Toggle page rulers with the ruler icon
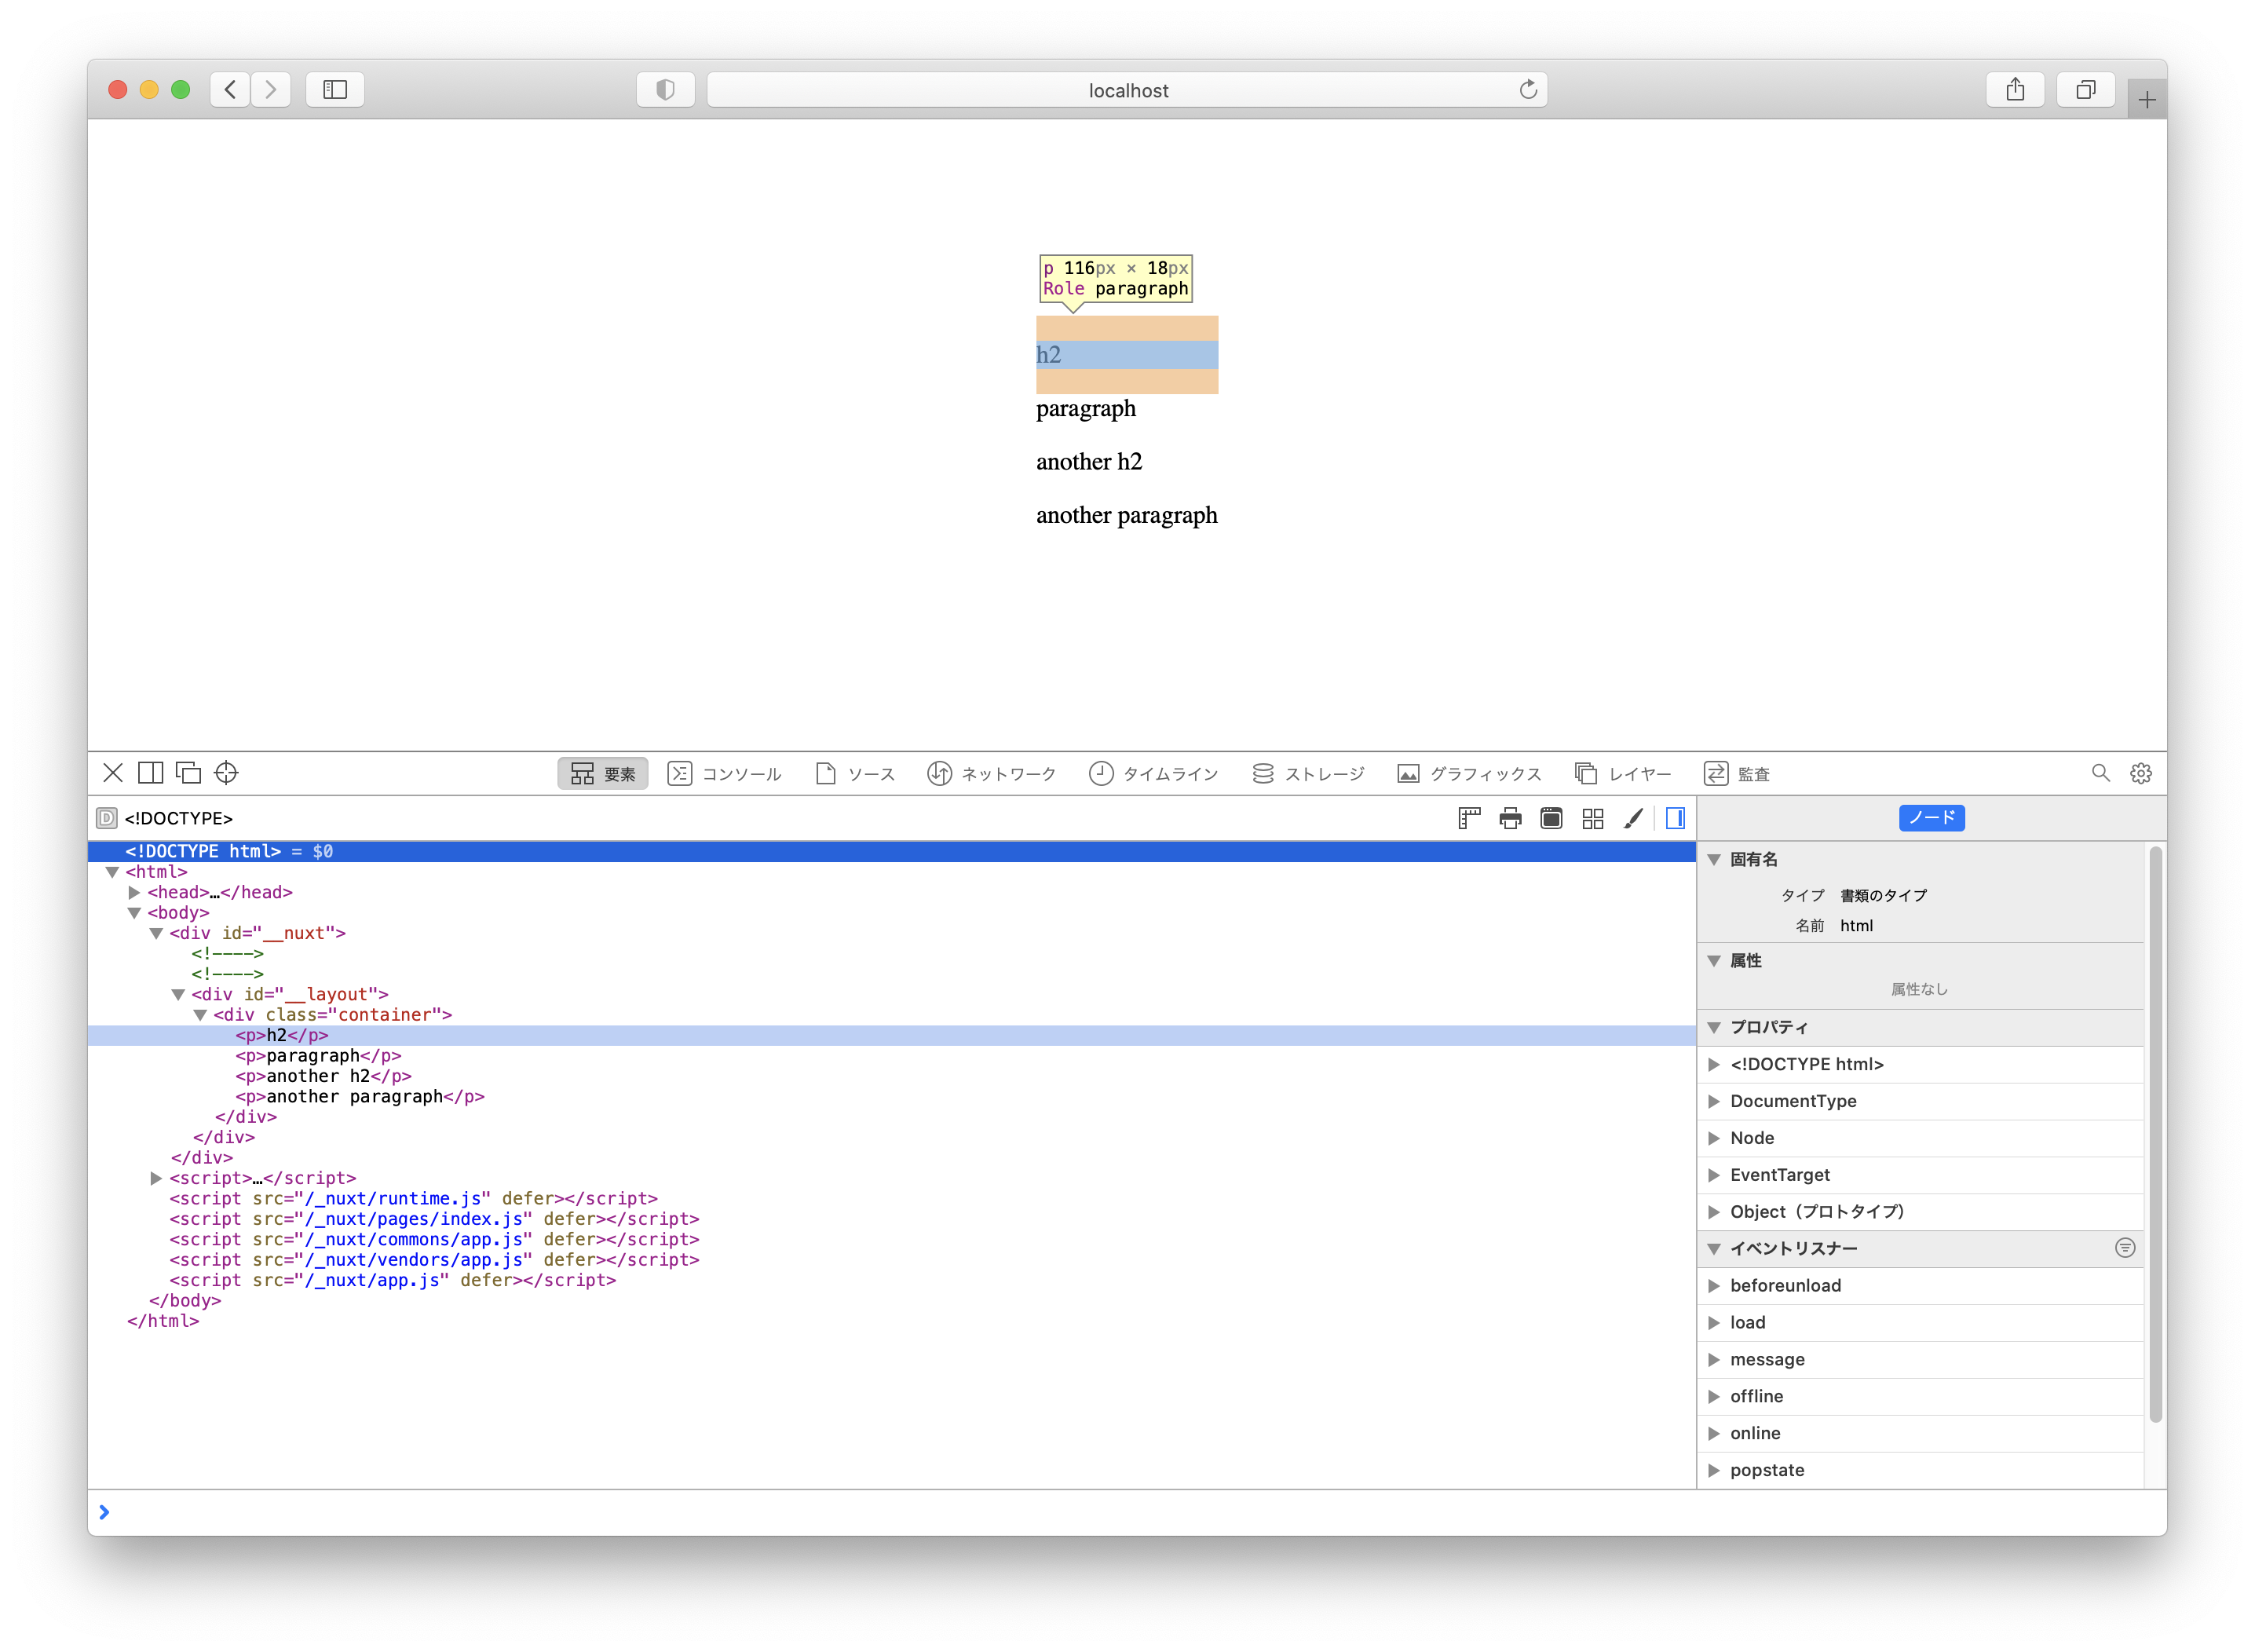Image resolution: width=2255 pixels, height=1652 pixels. point(1470,818)
